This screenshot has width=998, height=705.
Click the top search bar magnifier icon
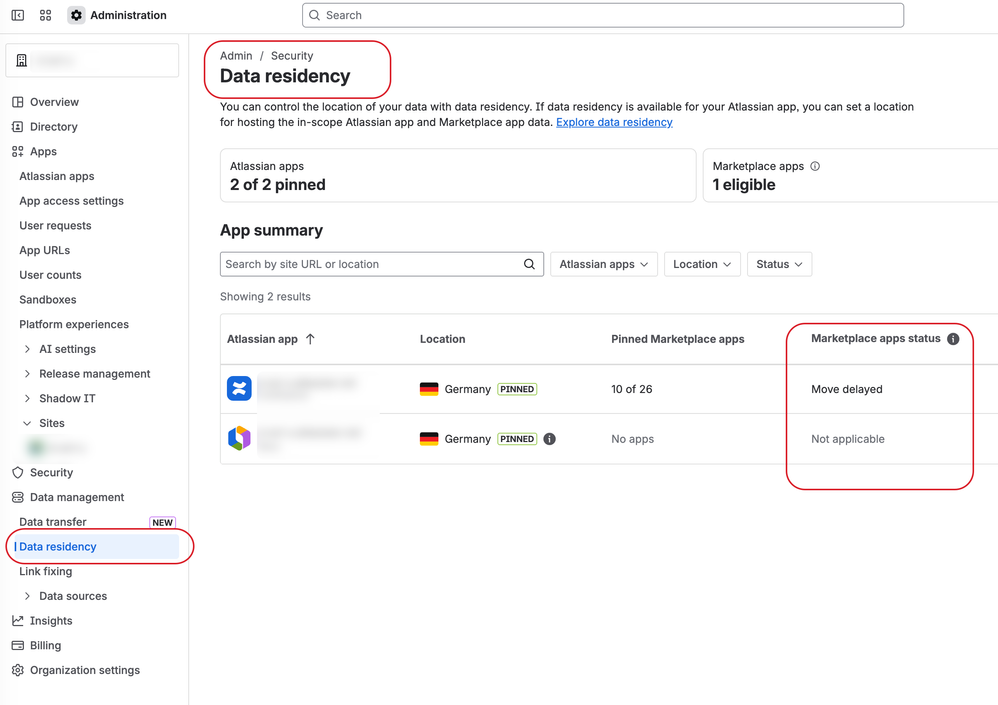click(x=314, y=15)
